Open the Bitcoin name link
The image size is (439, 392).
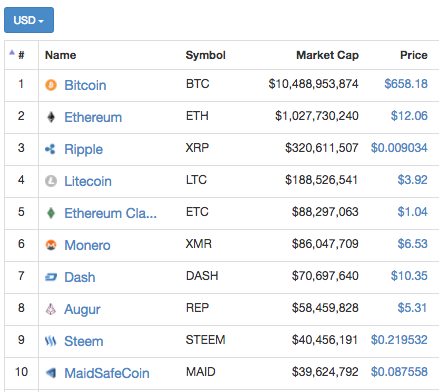85,85
